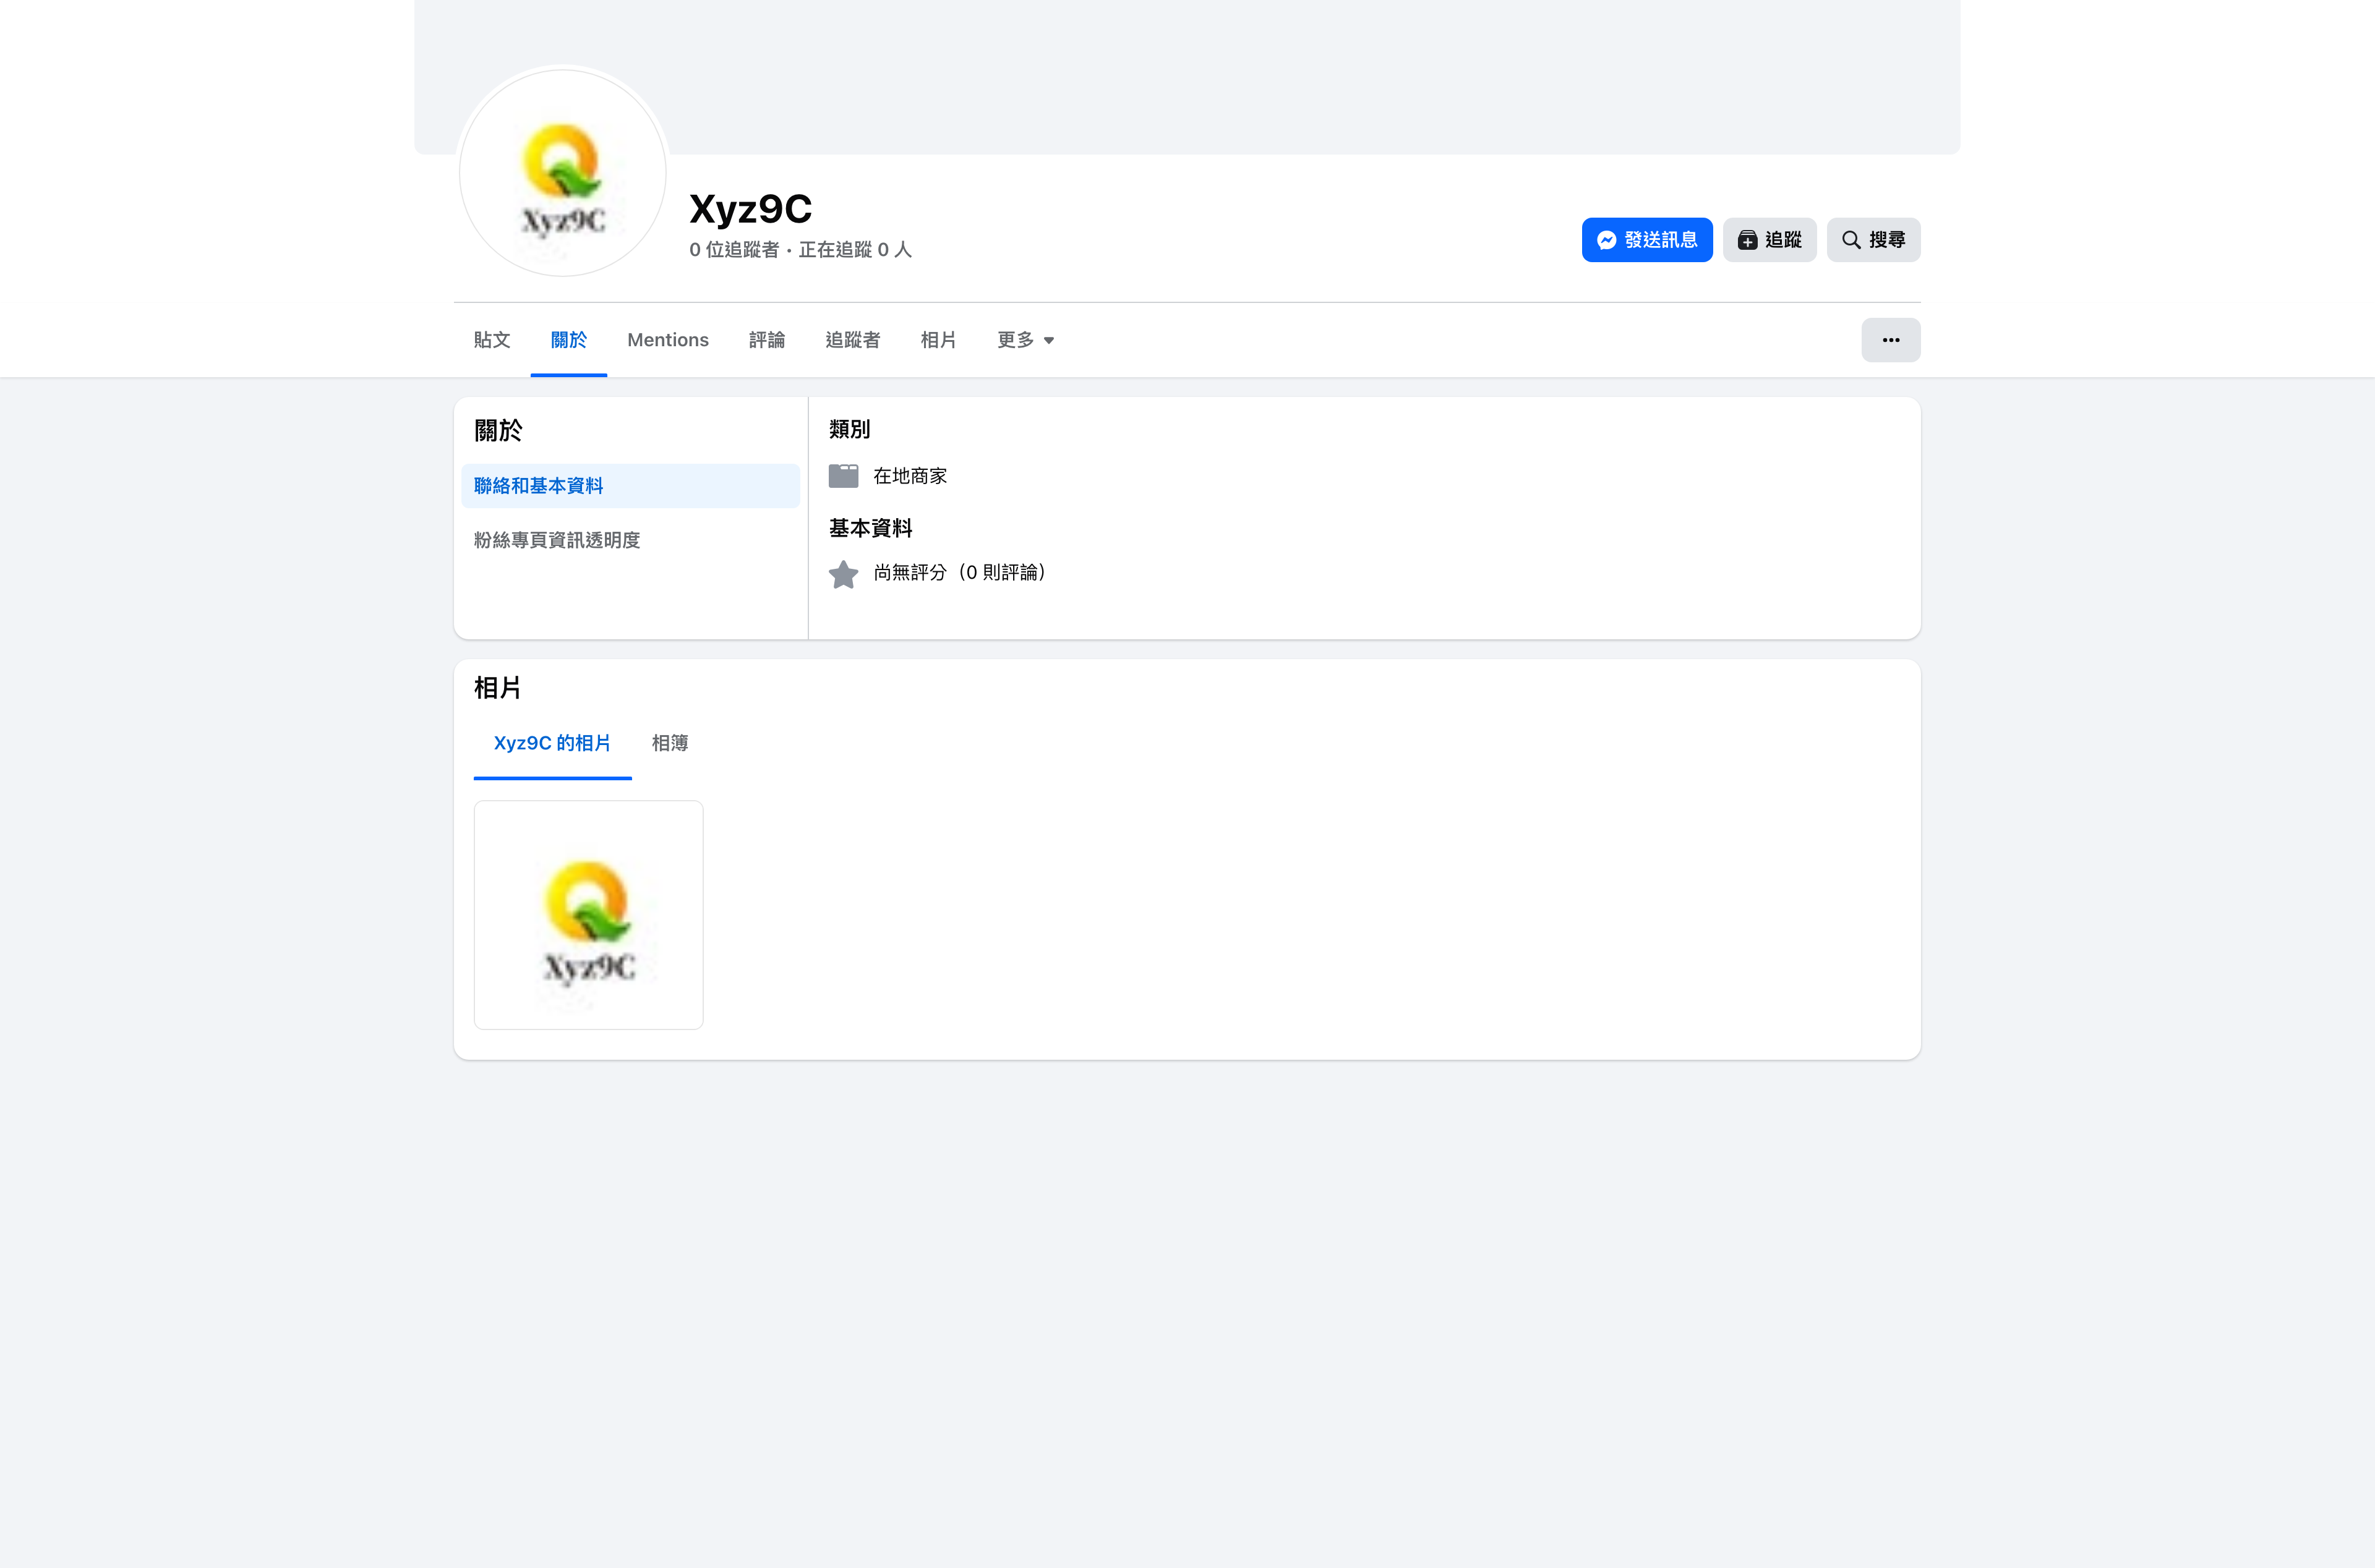Select the 關於 tab
2375x1568 pixels.
[x=568, y=340]
